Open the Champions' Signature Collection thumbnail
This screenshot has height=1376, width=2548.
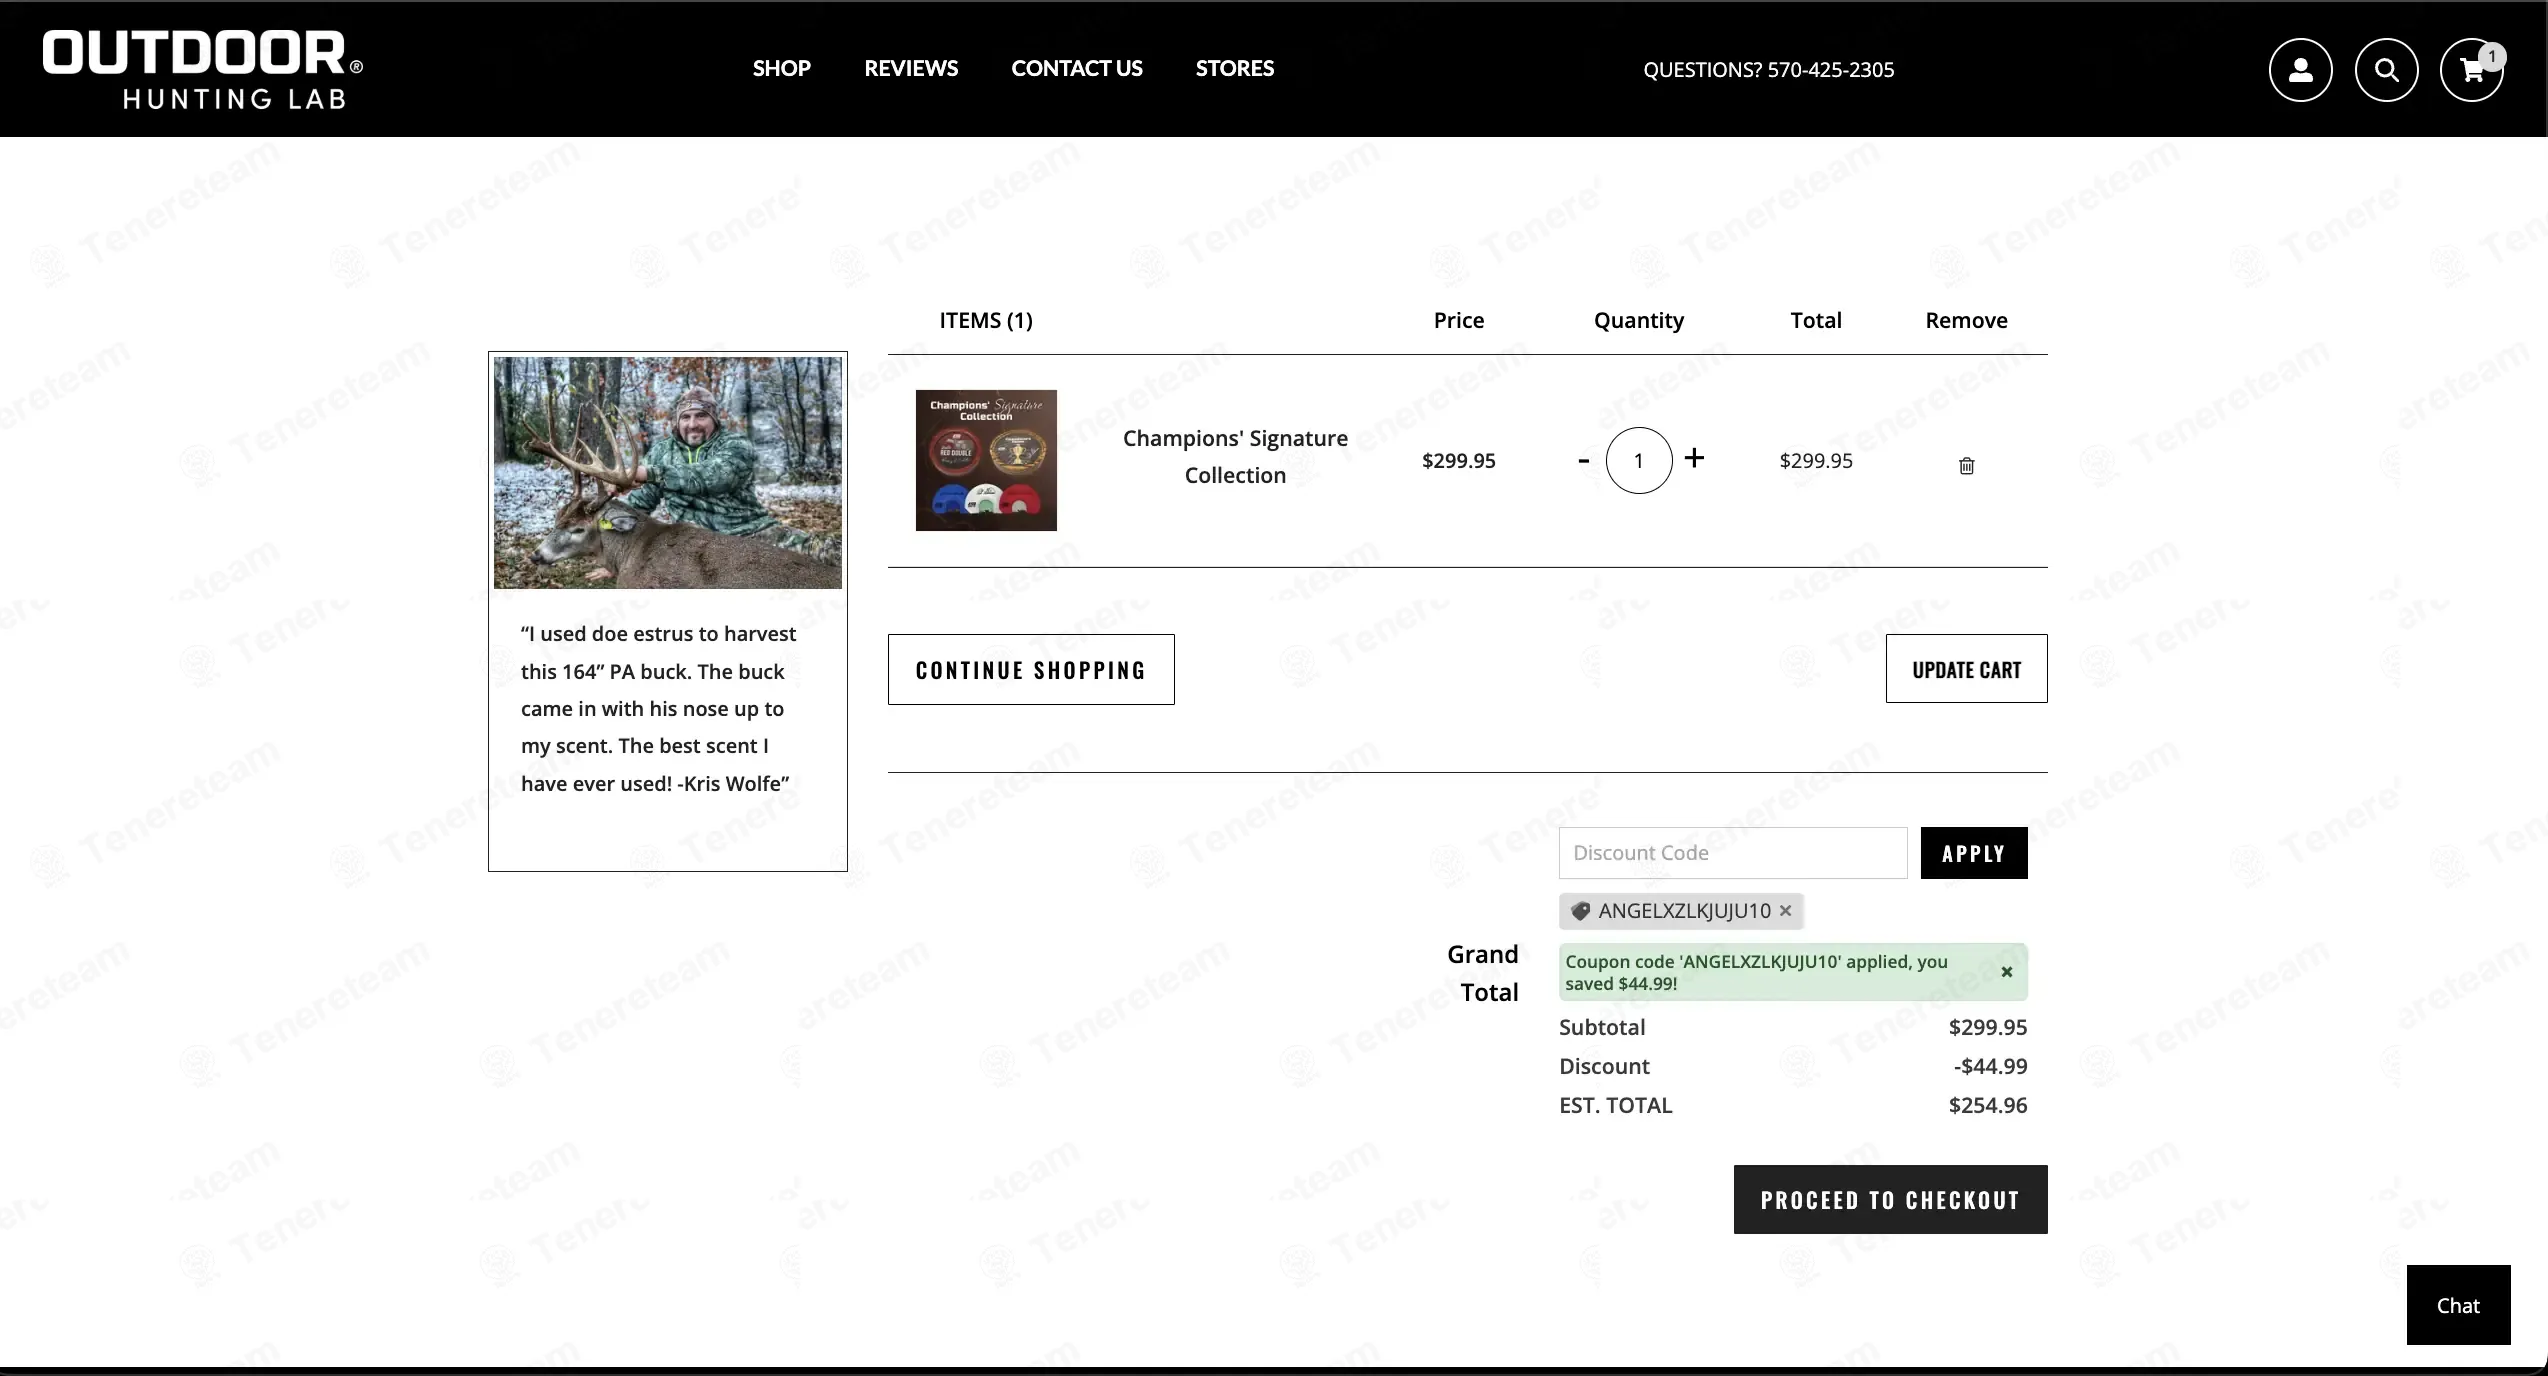986,460
